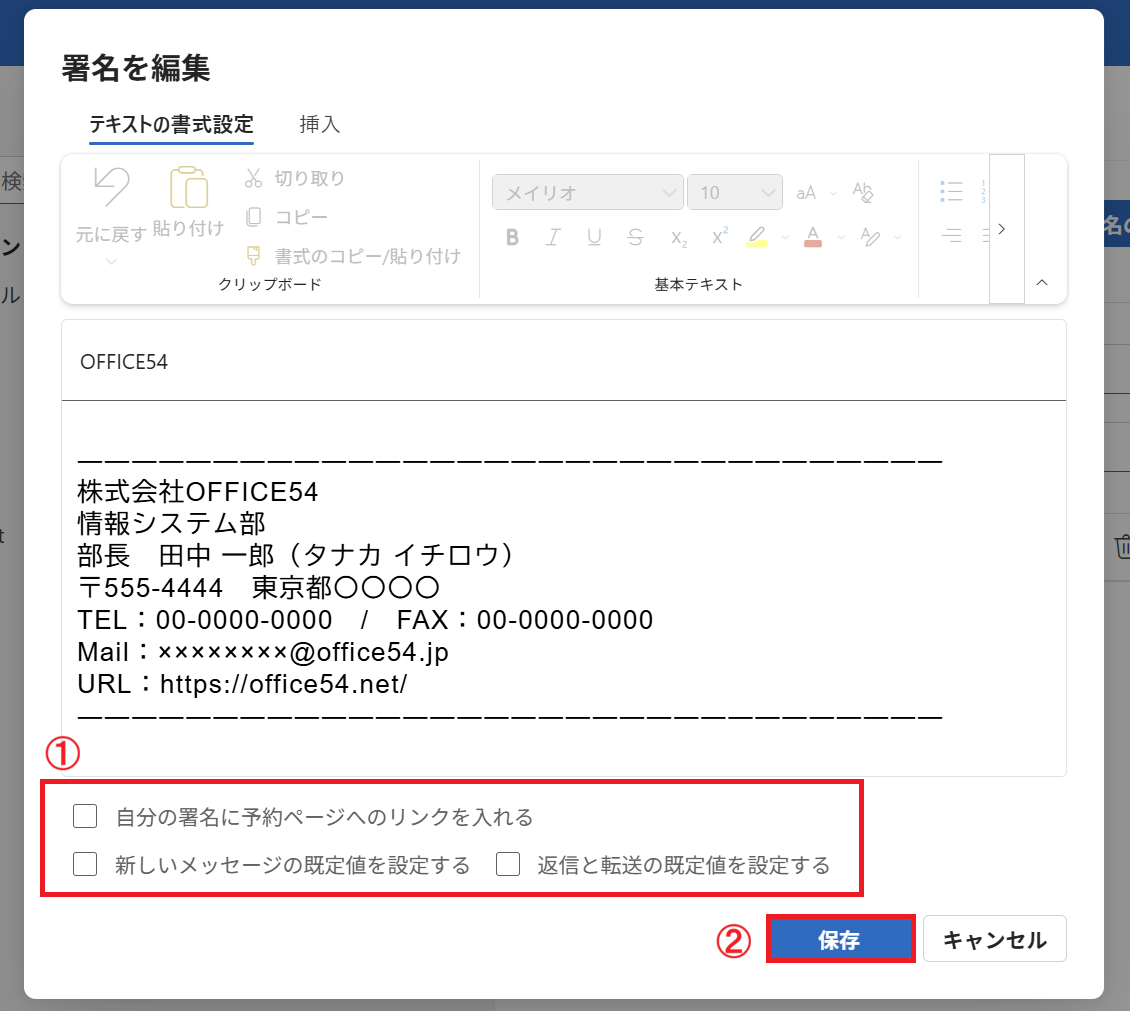This screenshot has width=1130, height=1011.
Task: Collapse the ribbon with the chevron
Action: 1042,282
